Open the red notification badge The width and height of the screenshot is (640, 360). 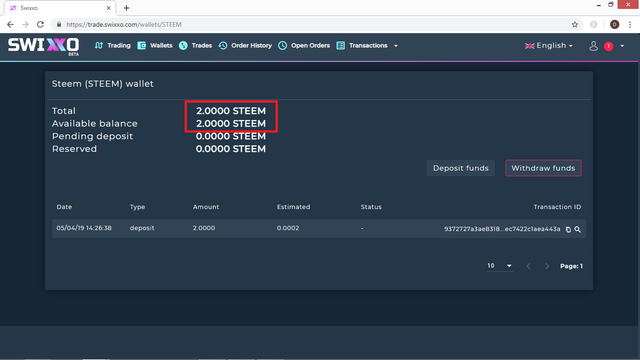tap(609, 46)
